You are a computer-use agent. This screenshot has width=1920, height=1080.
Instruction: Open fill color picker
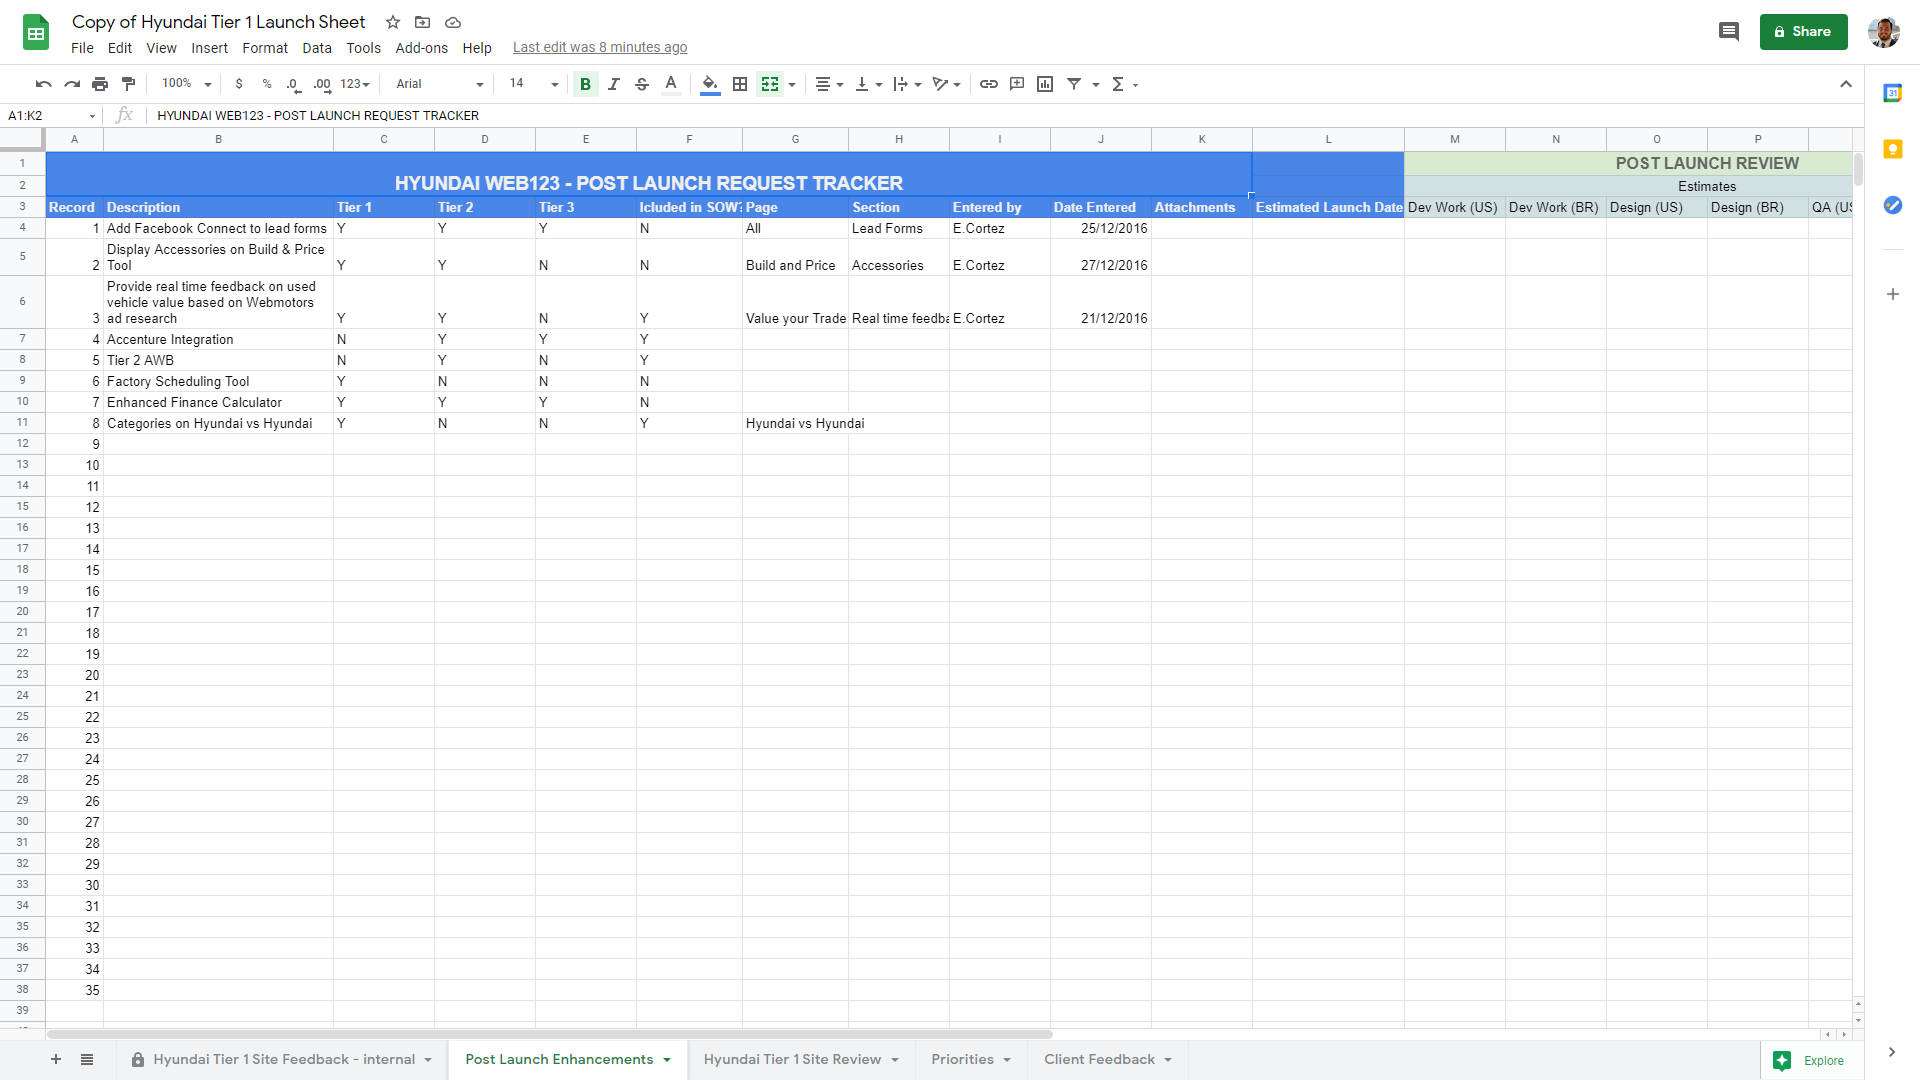710,84
